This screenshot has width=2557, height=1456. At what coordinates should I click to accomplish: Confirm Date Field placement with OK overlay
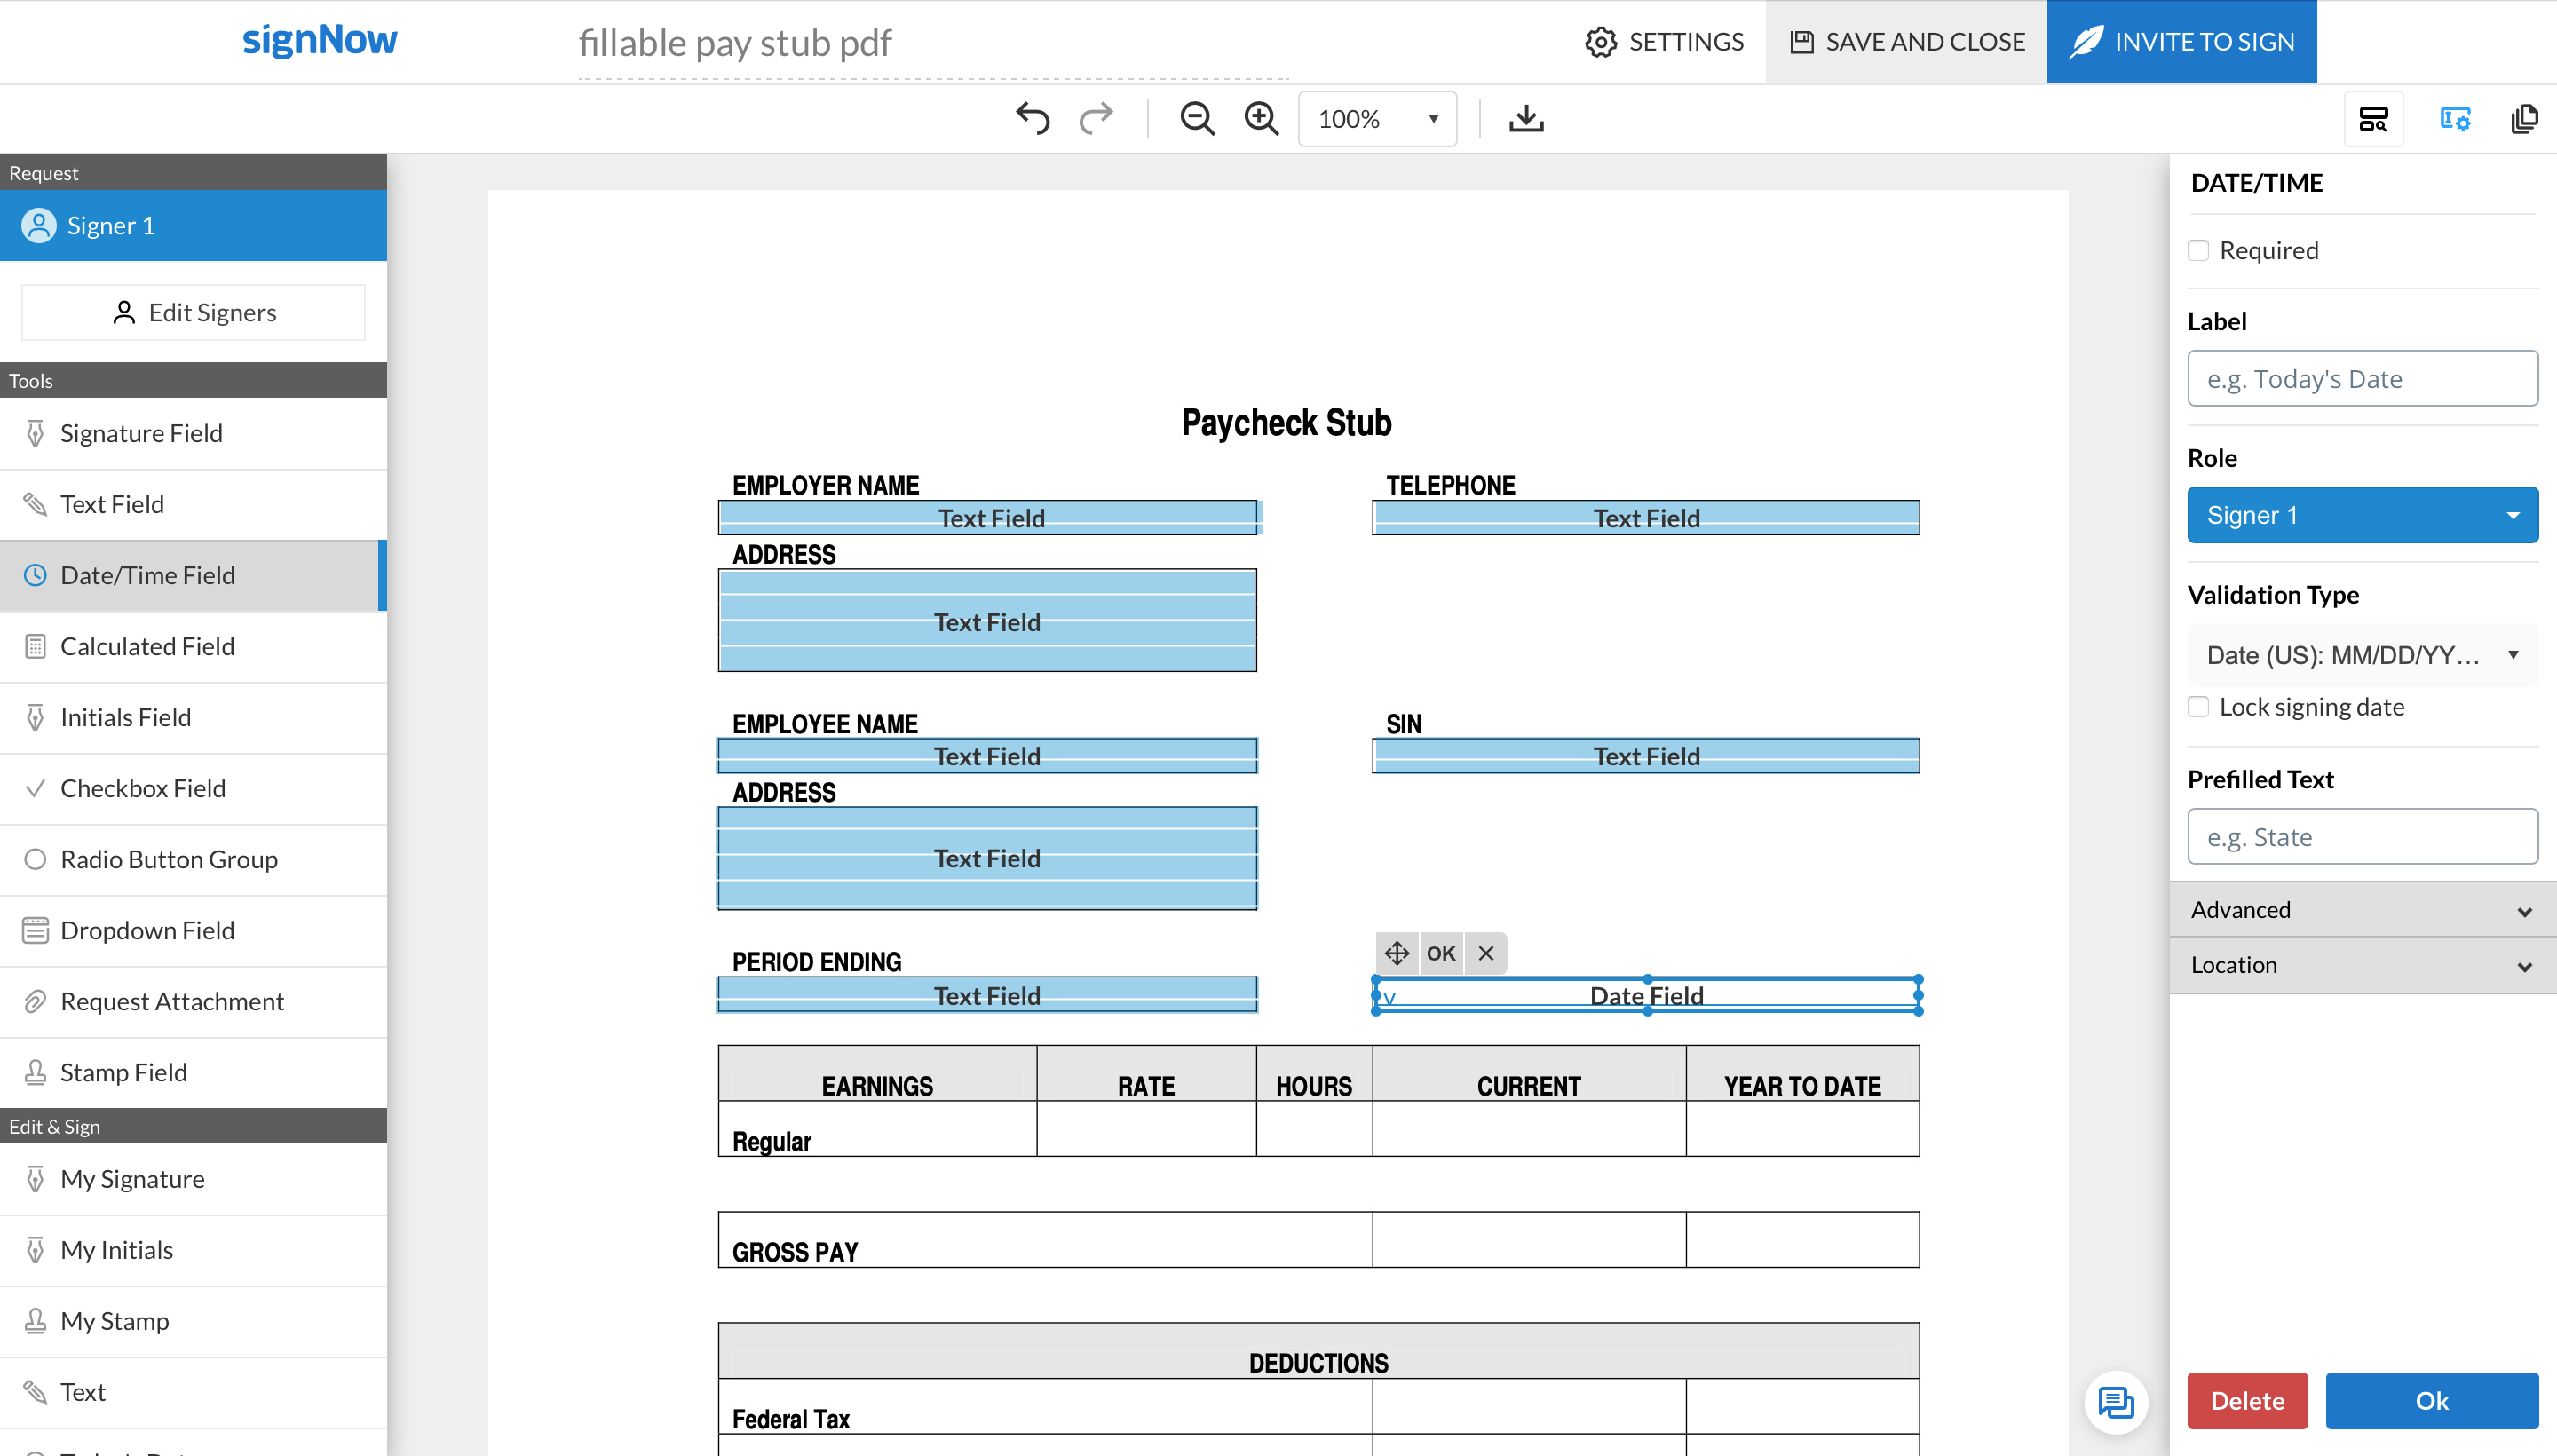point(1440,953)
